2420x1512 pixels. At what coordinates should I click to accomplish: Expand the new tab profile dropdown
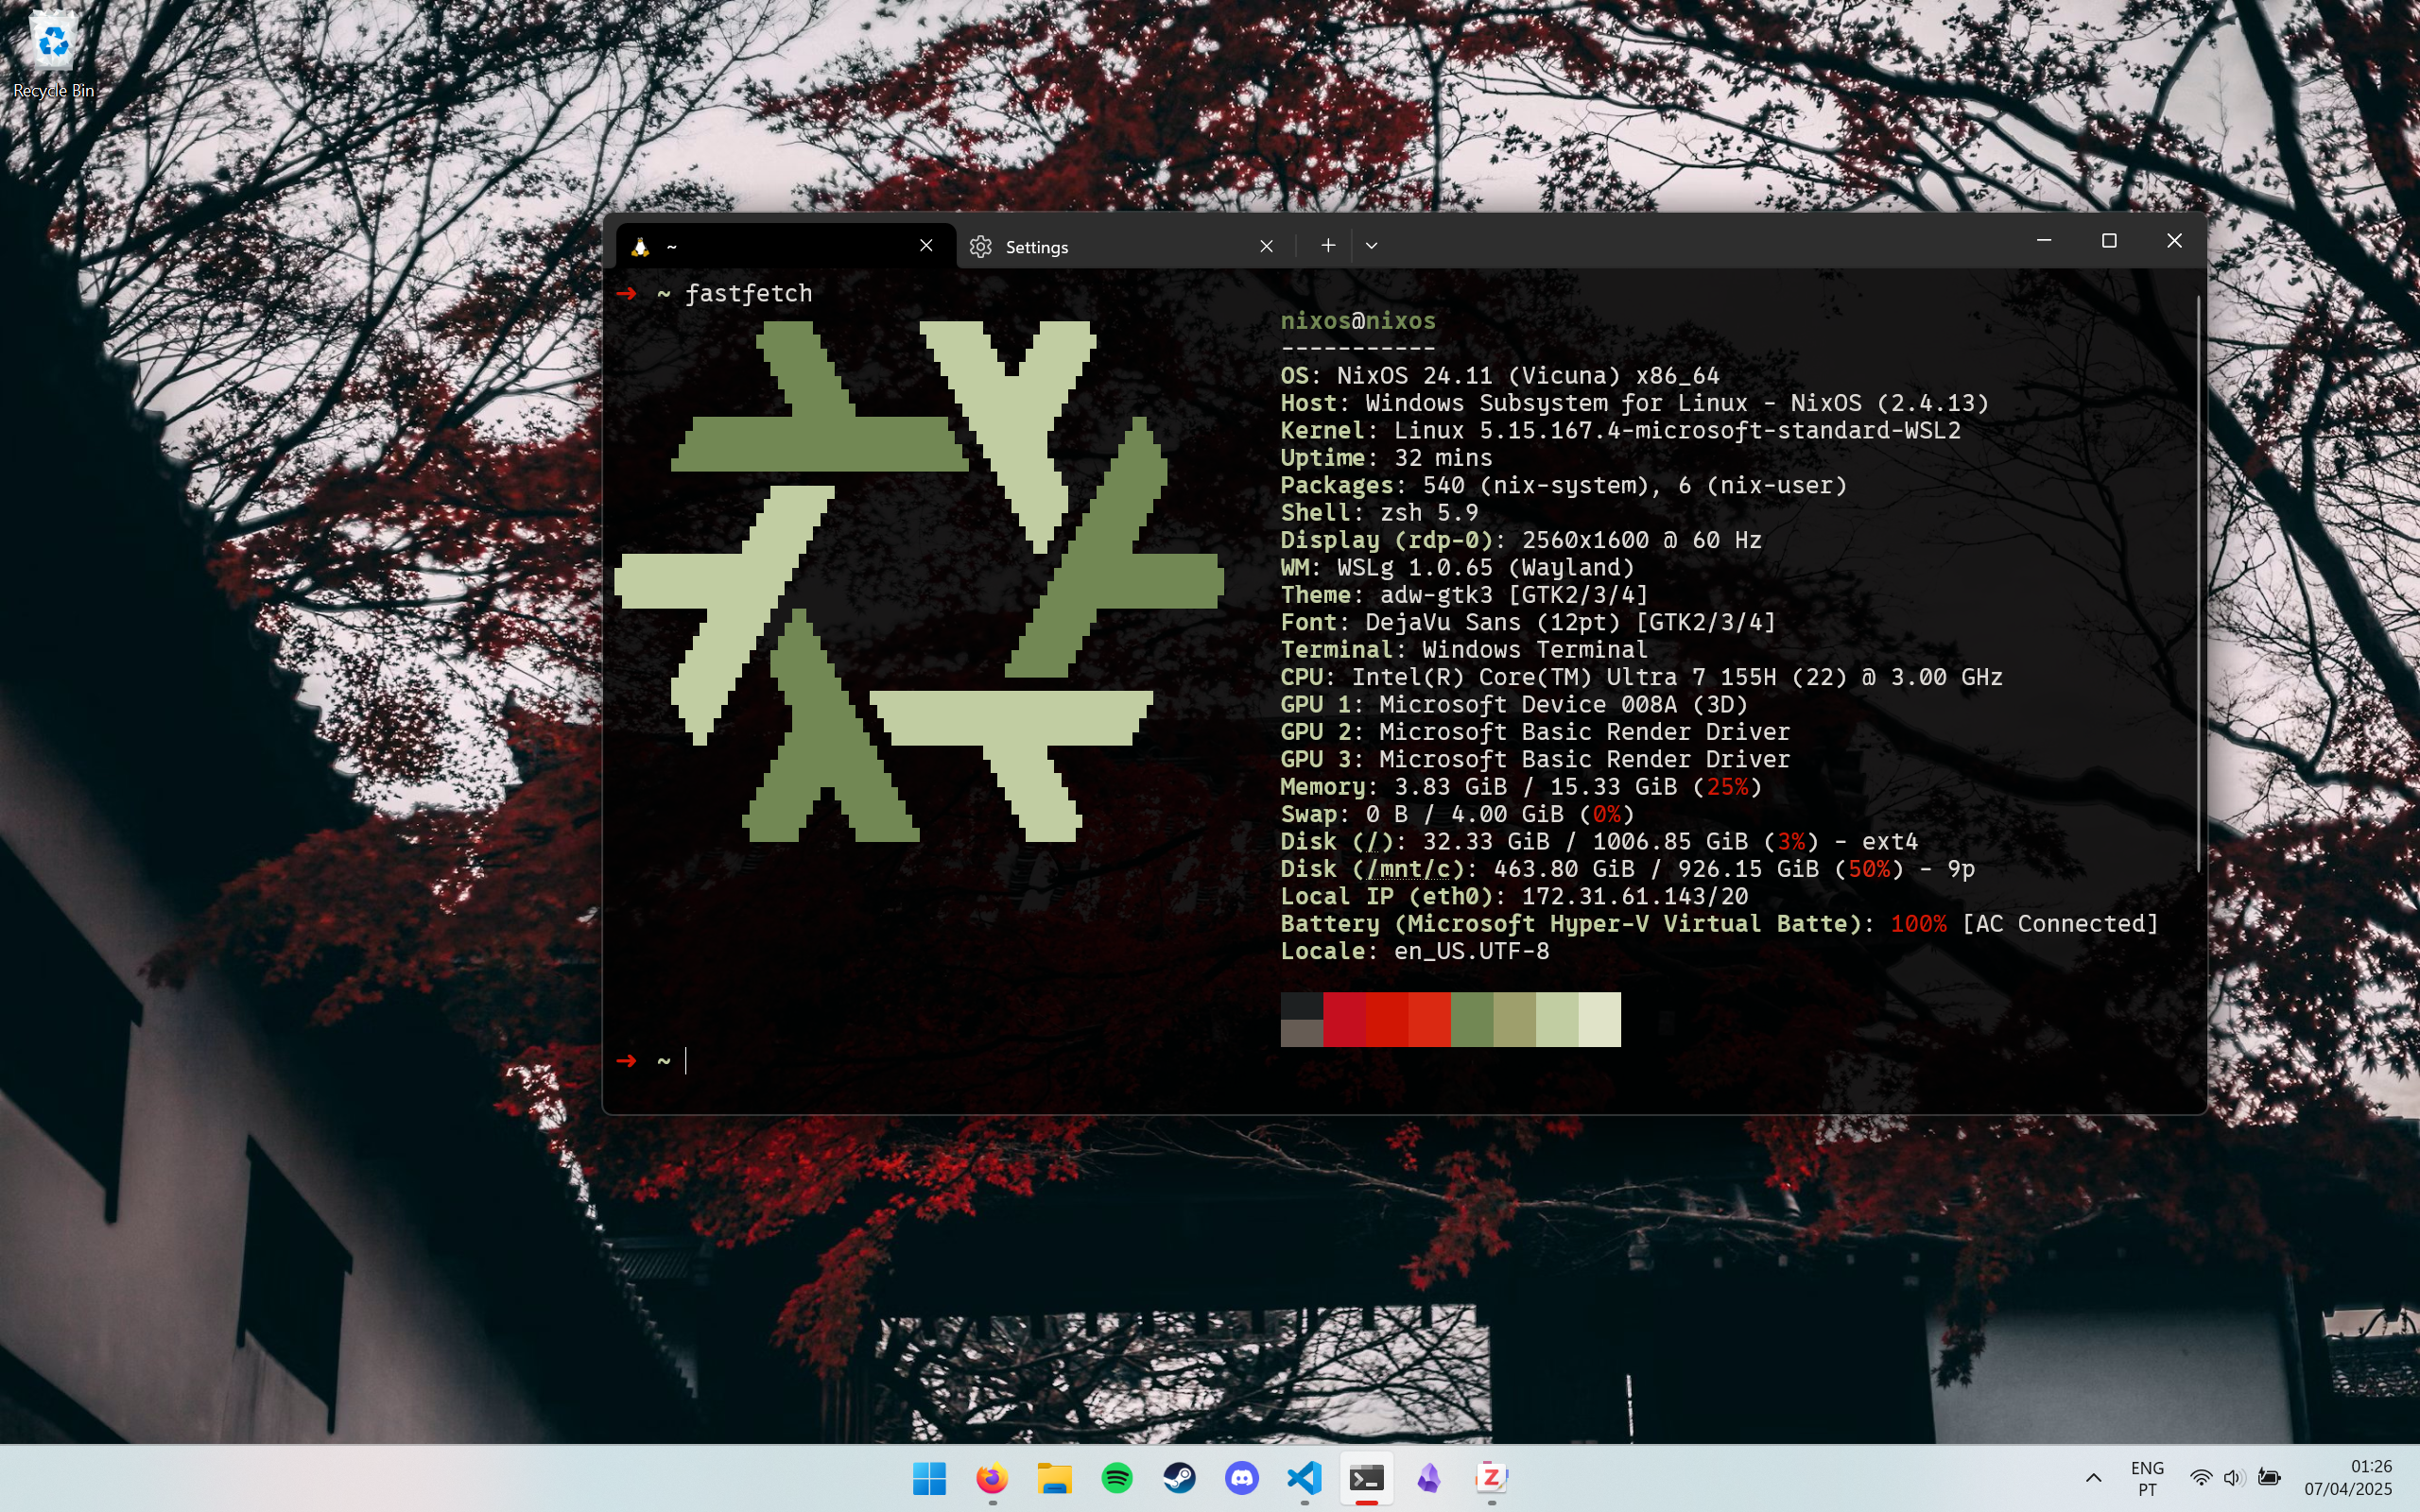pyautogui.click(x=1371, y=246)
